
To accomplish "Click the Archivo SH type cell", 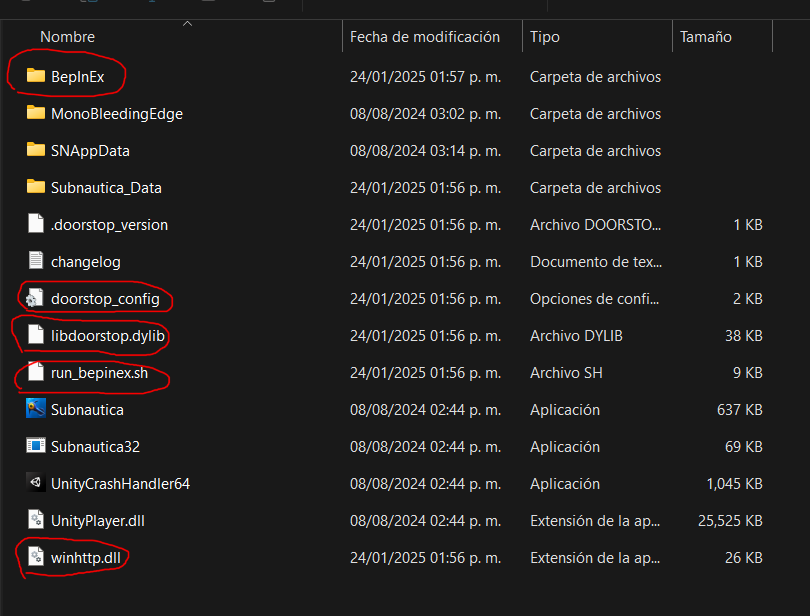I will tap(566, 373).
